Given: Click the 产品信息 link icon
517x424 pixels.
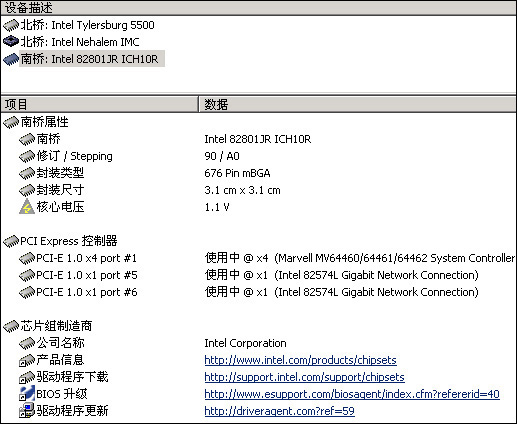Looking at the screenshot, I should click(x=27, y=360).
